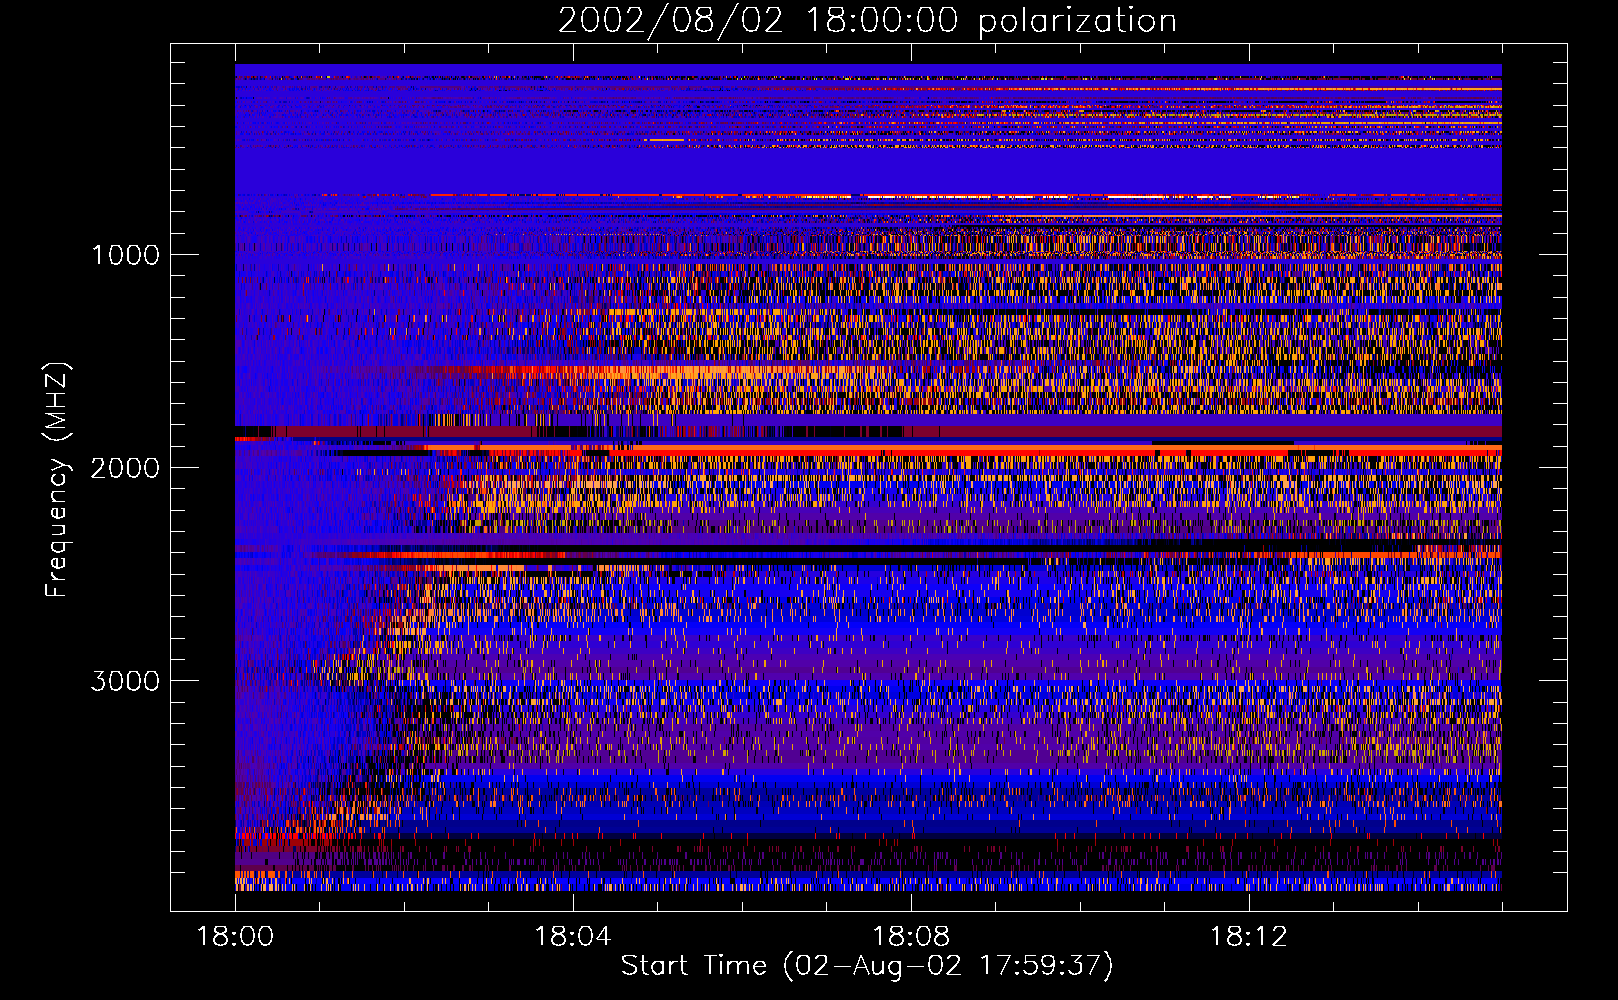Click the 2000 frequency tick label
This screenshot has width=1618, height=1000.
coord(125,468)
